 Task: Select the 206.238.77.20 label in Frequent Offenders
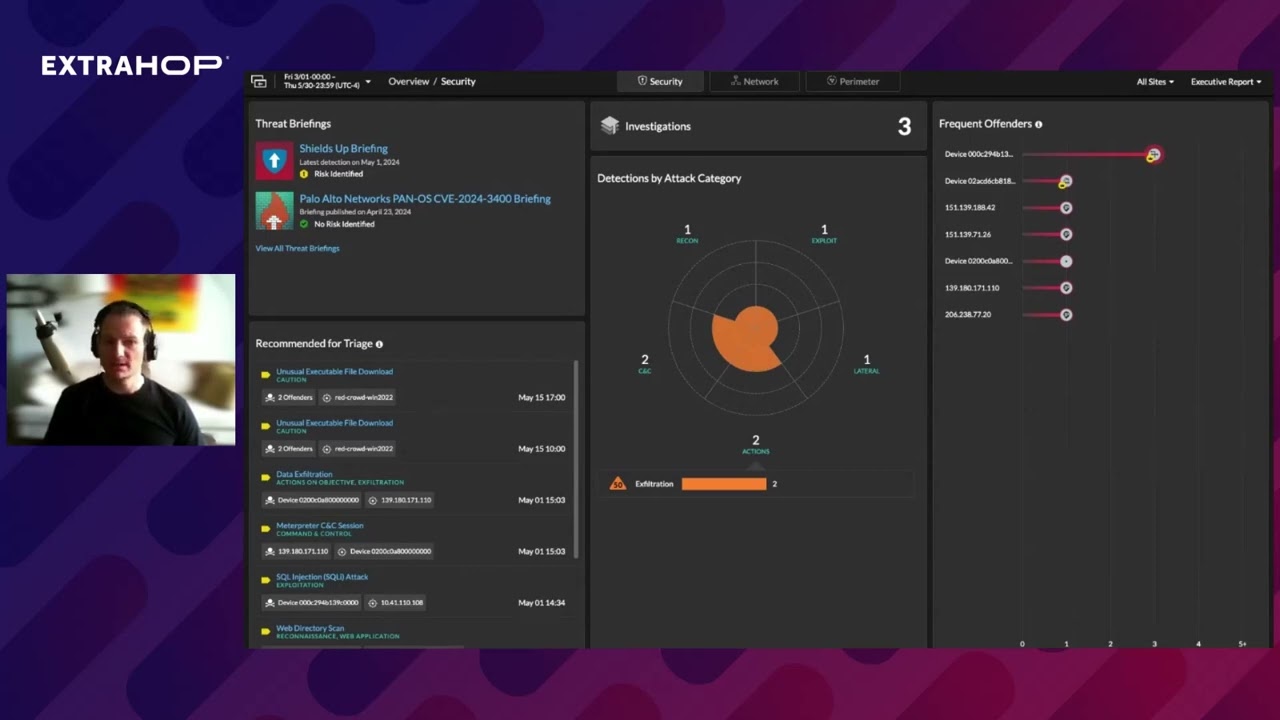click(x=968, y=314)
